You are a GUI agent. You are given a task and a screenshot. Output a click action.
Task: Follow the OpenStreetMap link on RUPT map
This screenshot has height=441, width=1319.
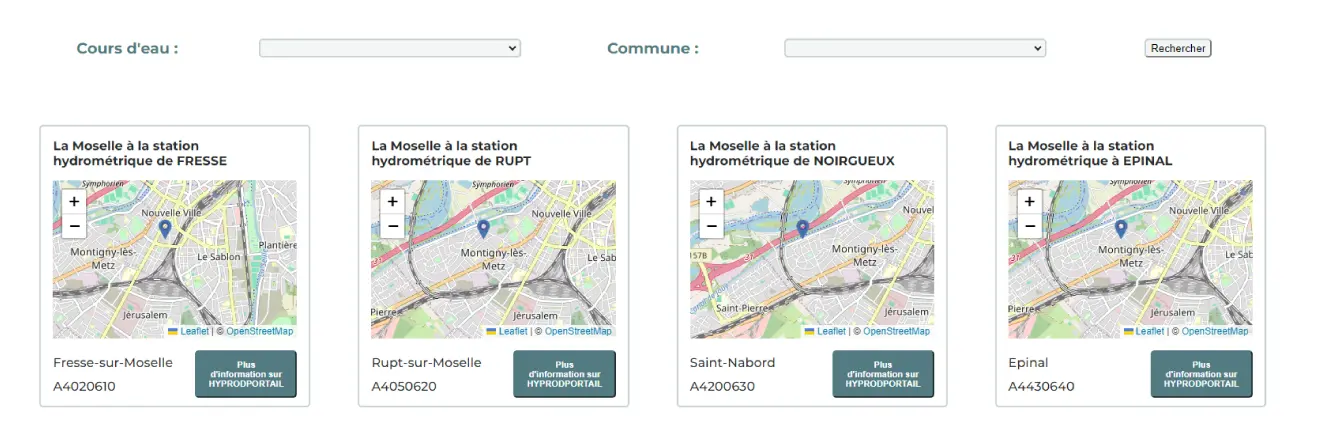click(x=578, y=331)
